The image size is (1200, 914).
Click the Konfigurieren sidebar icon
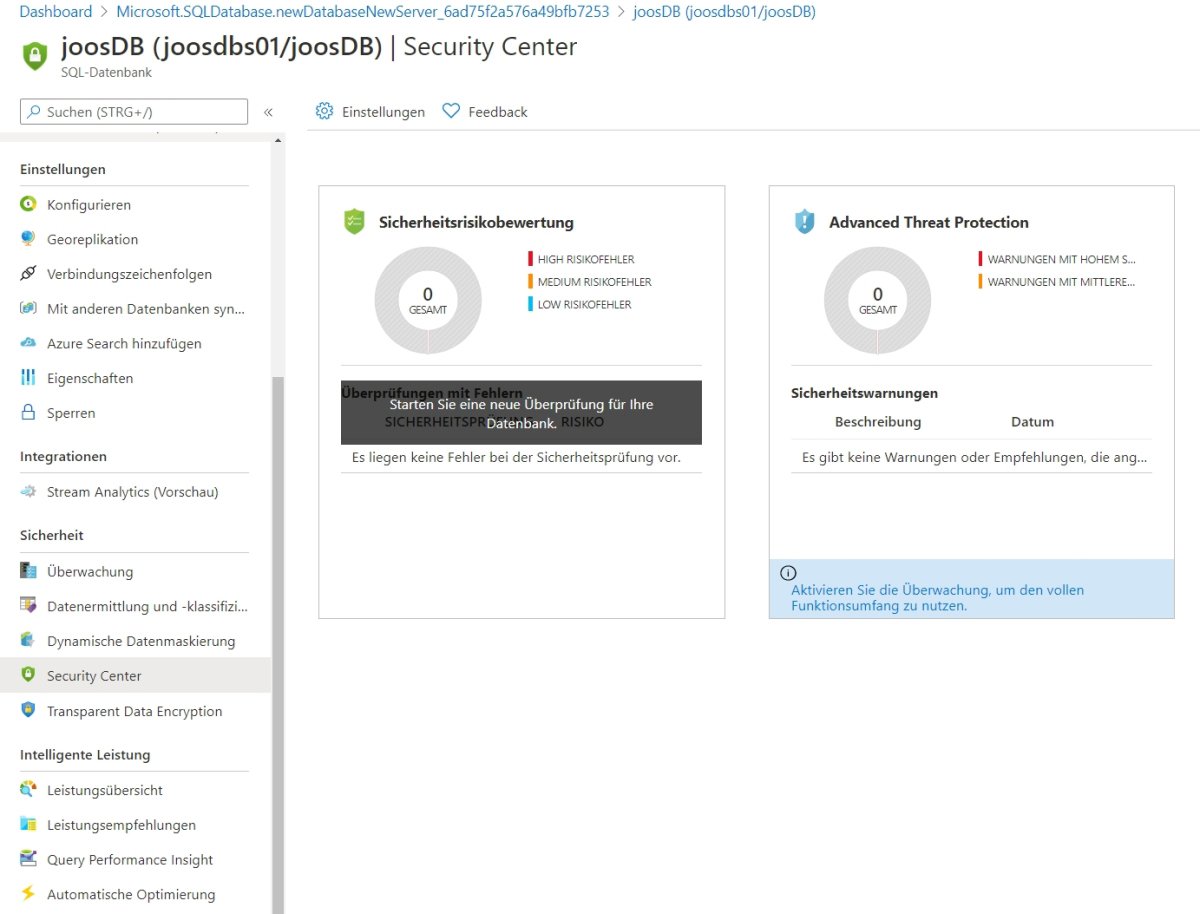tap(28, 204)
